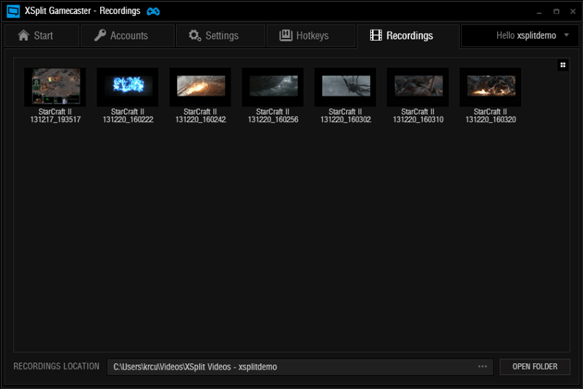
Task: Browse recordings location with the ellipsis button
Action: point(482,366)
